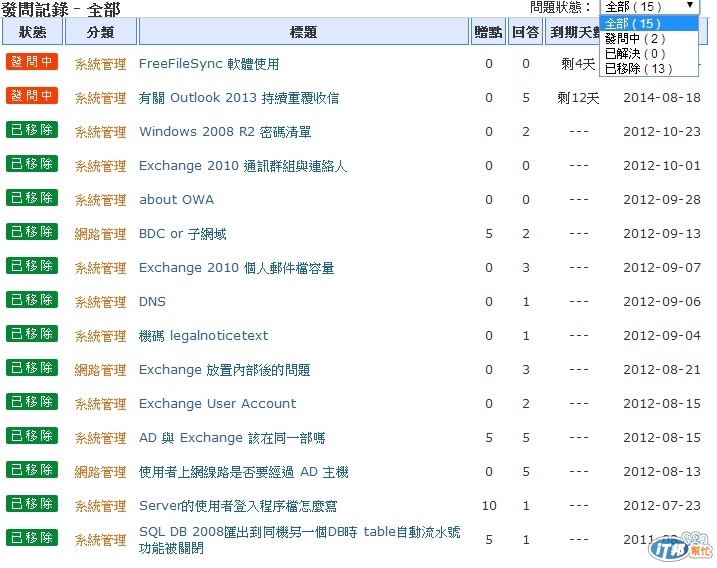
Task: Click 已移除 badge on legalnoticetext row
Action: [x=32, y=334]
